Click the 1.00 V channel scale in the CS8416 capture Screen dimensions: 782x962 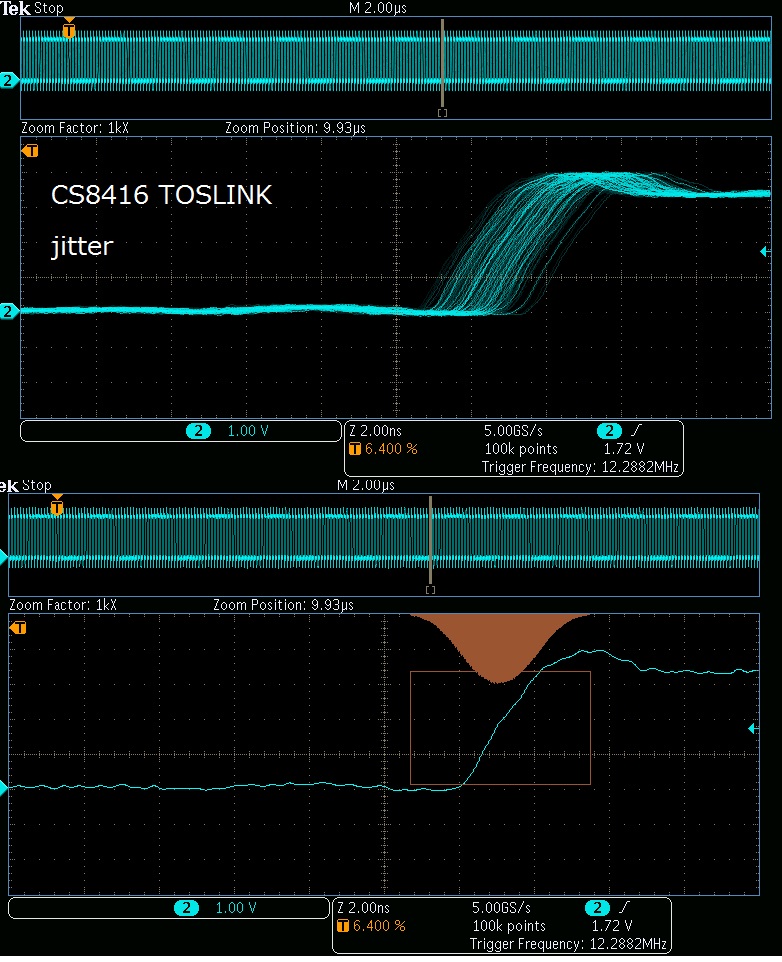(248, 431)
